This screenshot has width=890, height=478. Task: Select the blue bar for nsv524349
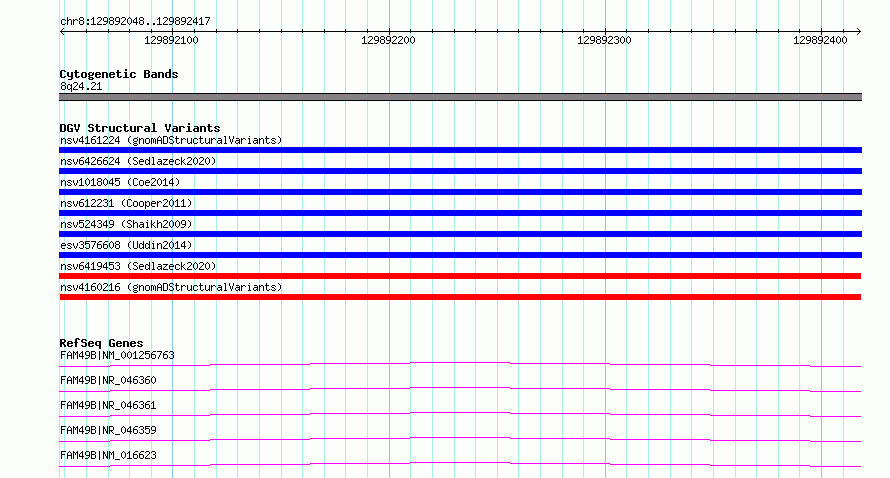click(x=460, y=234)
